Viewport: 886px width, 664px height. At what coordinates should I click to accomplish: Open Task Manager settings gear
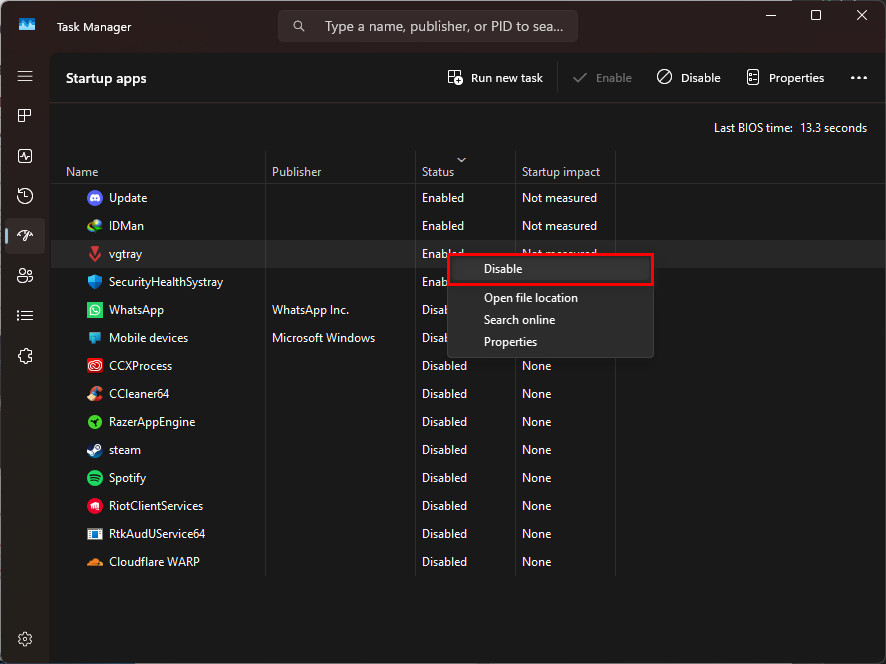point(25,639)
